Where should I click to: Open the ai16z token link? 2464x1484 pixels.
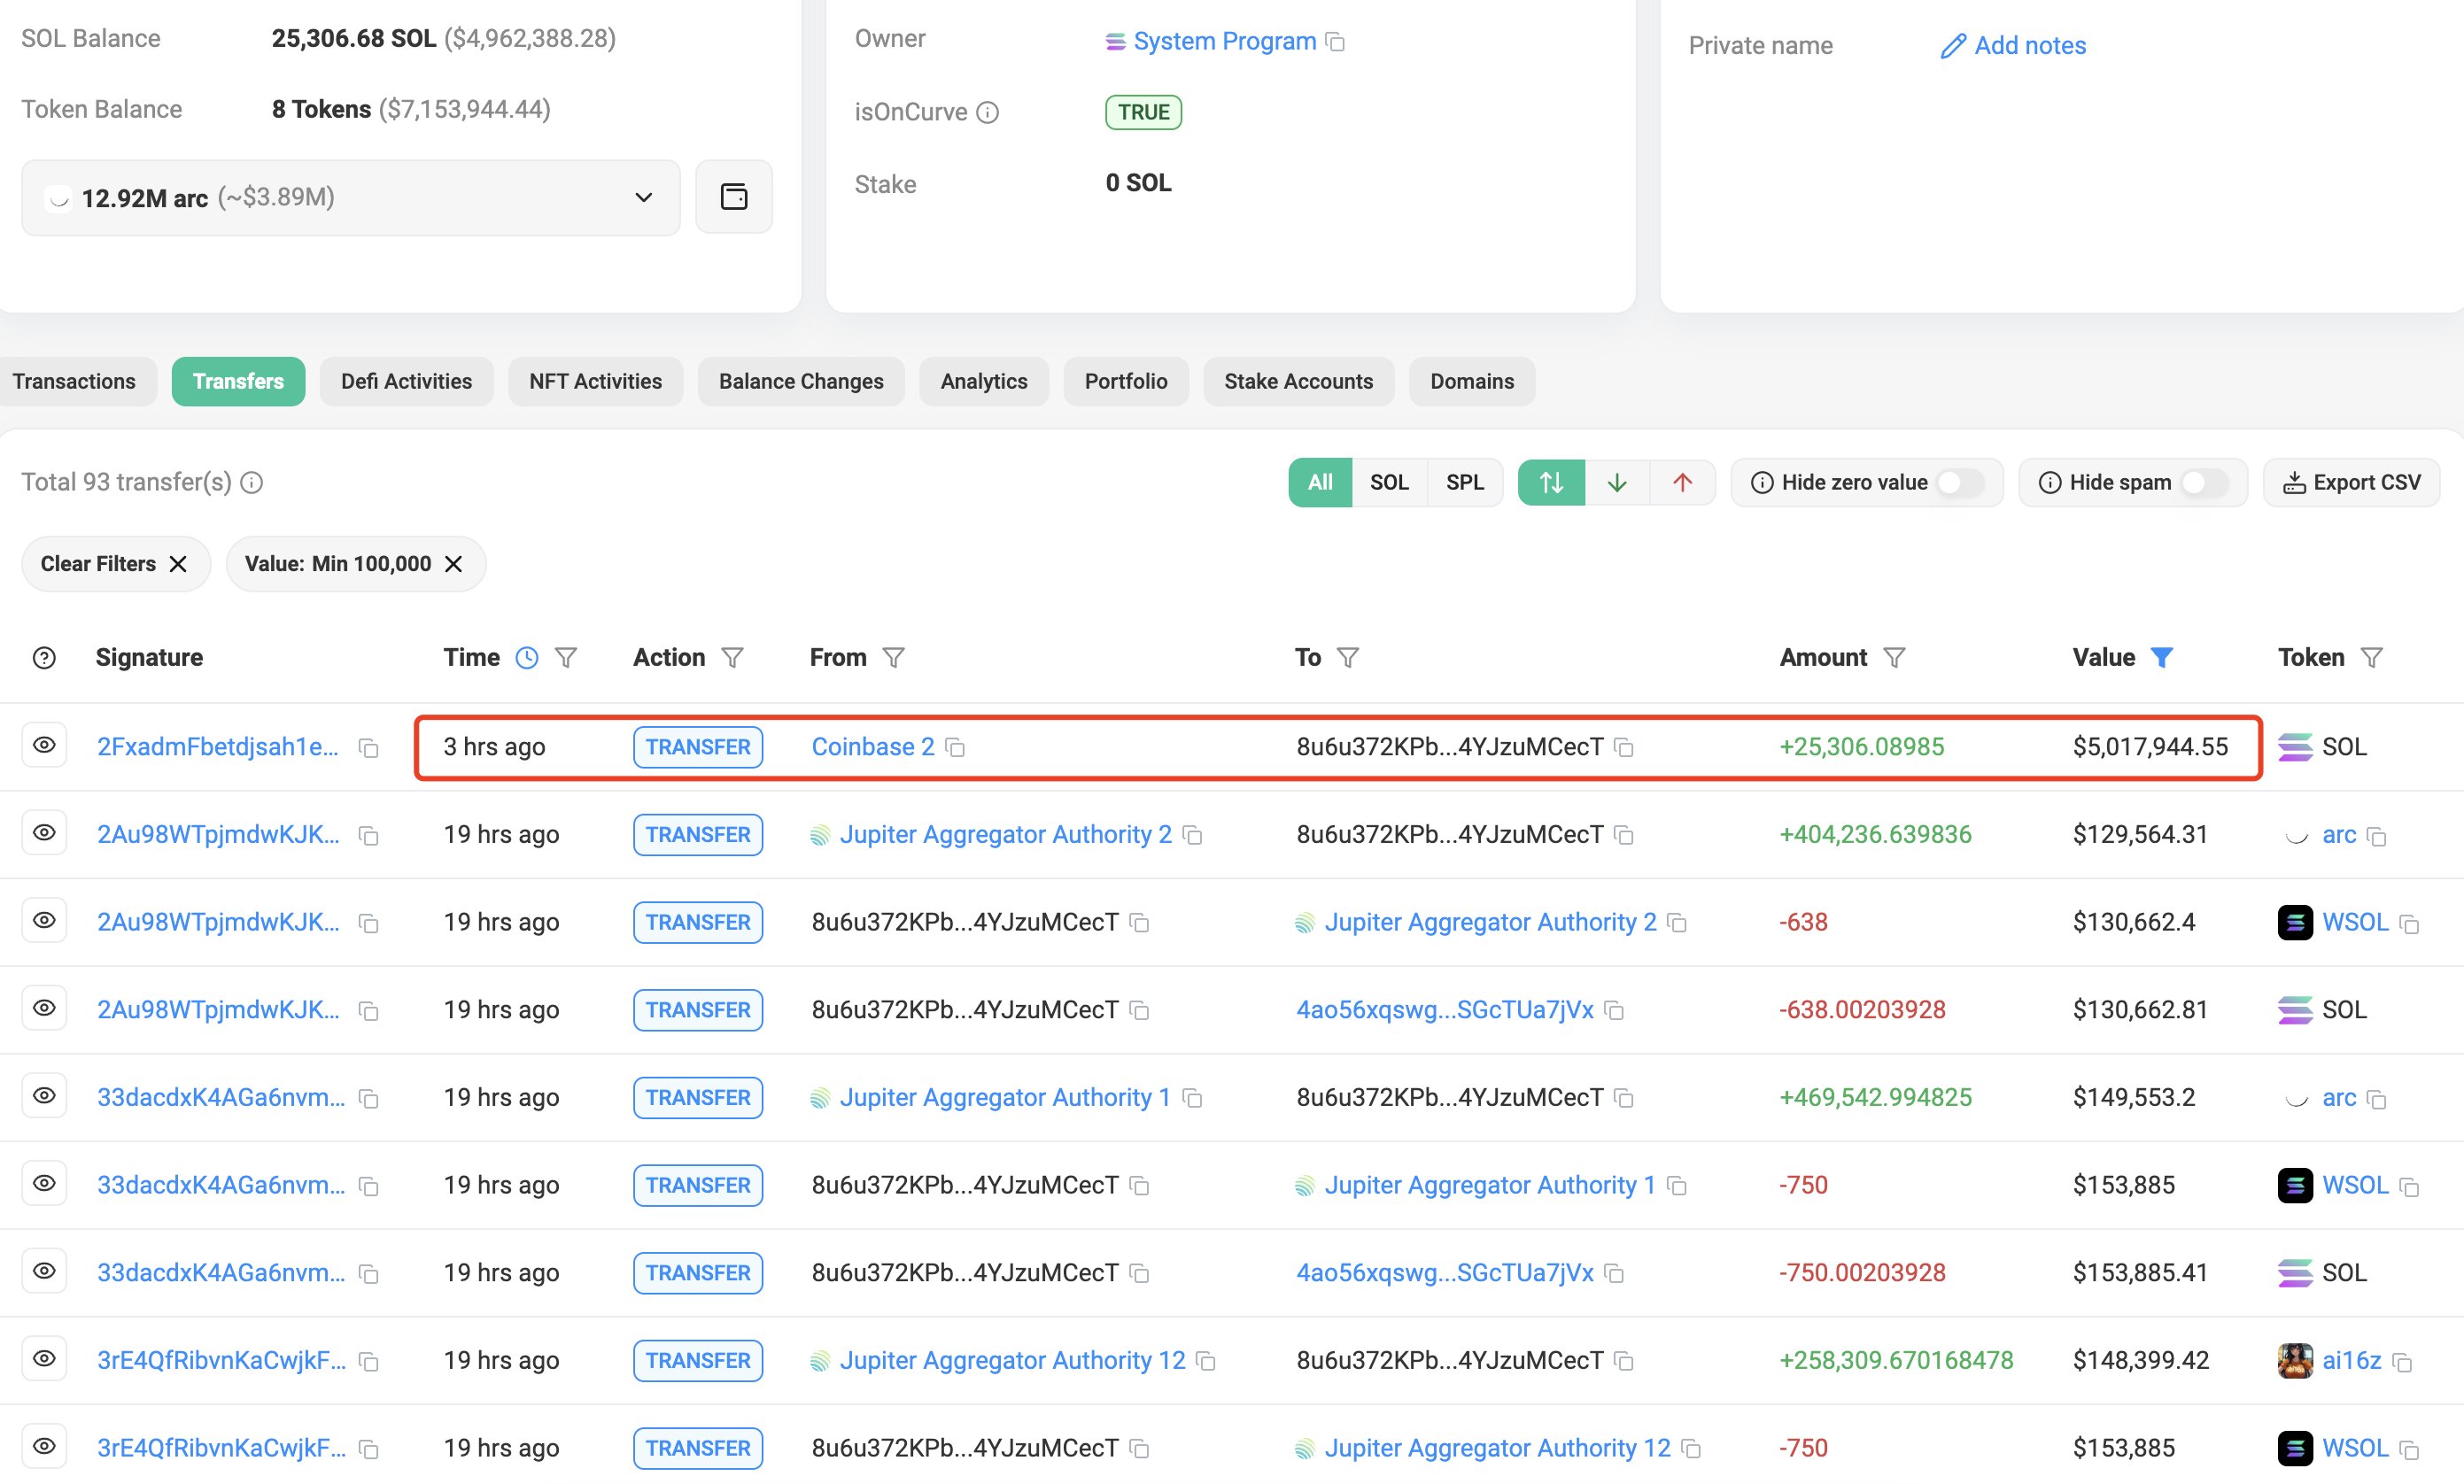pos(2351,1361)
